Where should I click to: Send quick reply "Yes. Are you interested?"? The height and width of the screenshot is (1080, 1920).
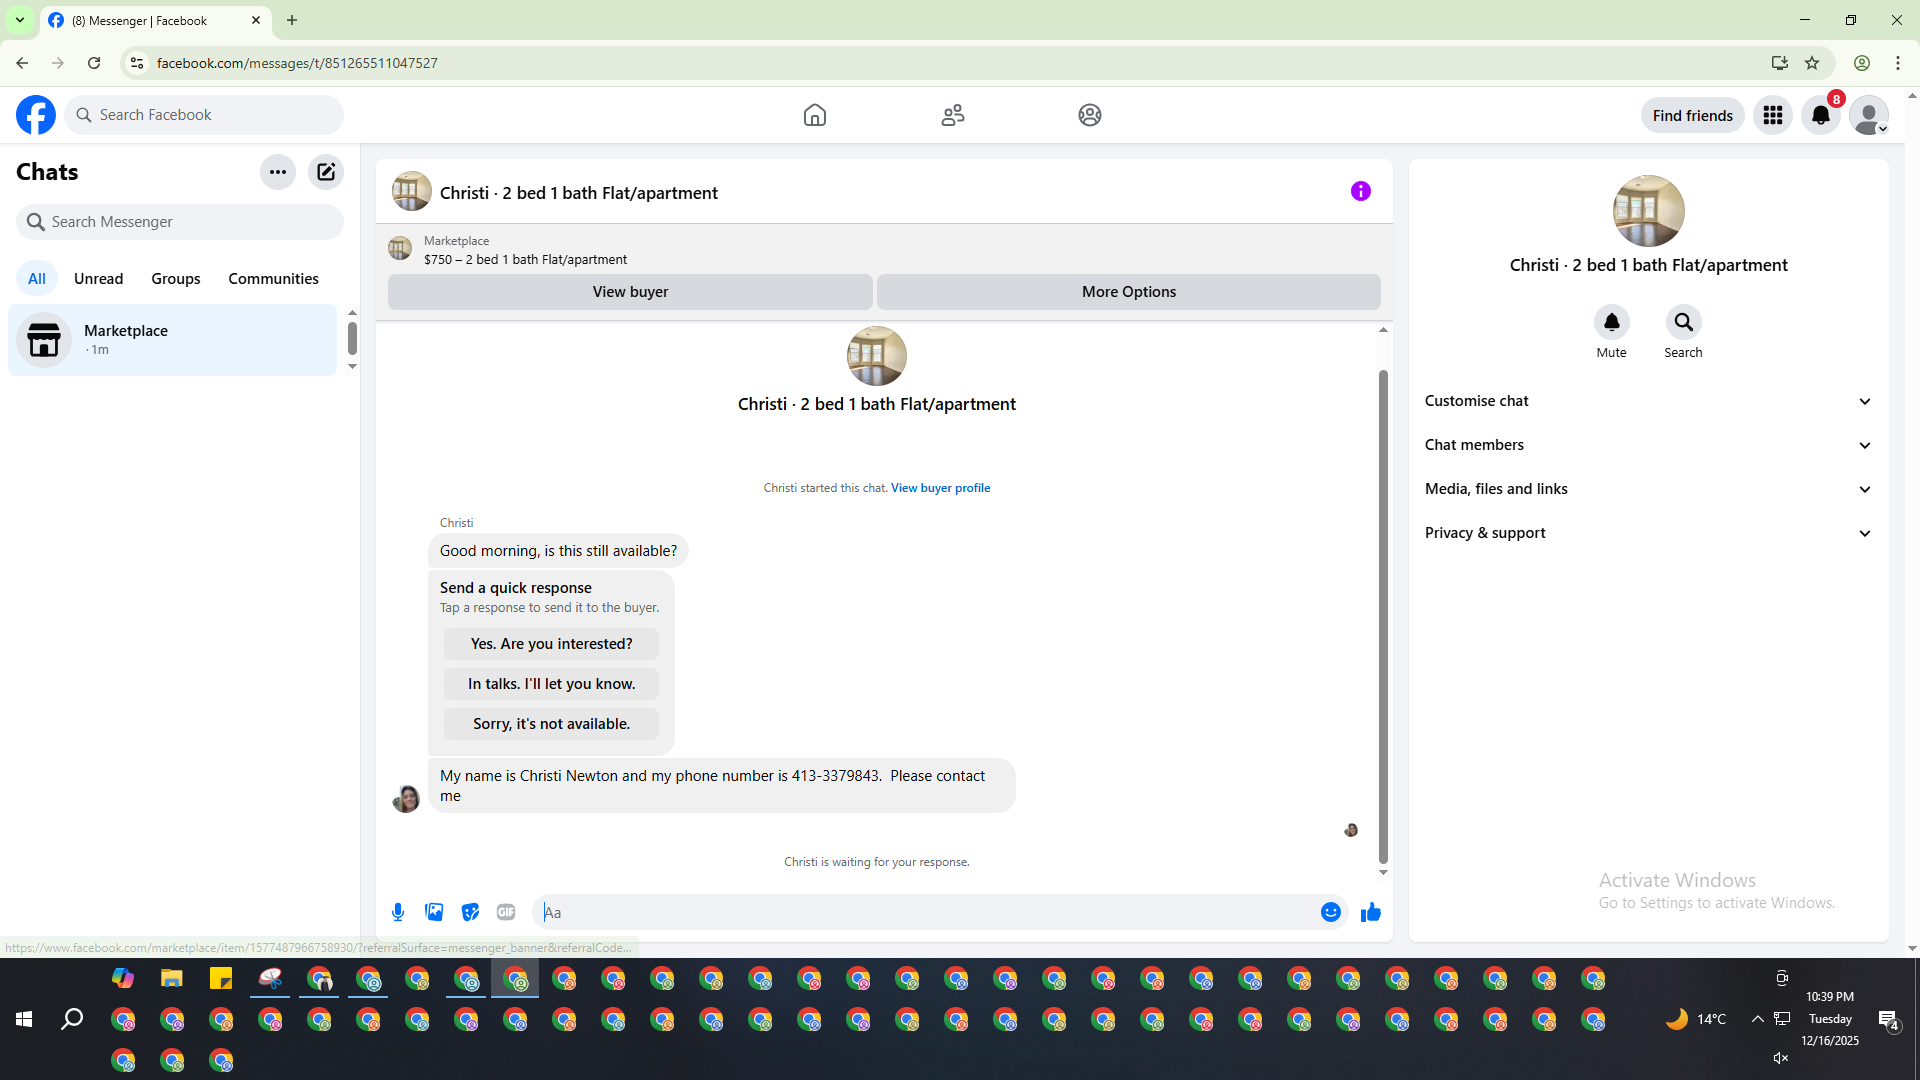552,644
